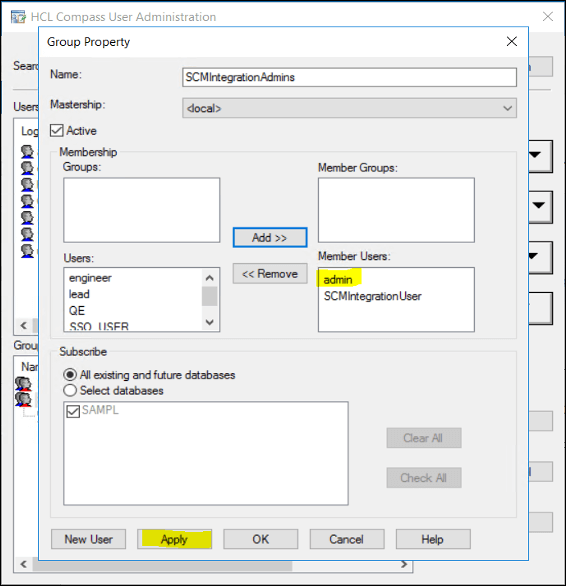Click last user icon in background Users list
The width and height of the screenshot is (566, 586).
[27, 251]
